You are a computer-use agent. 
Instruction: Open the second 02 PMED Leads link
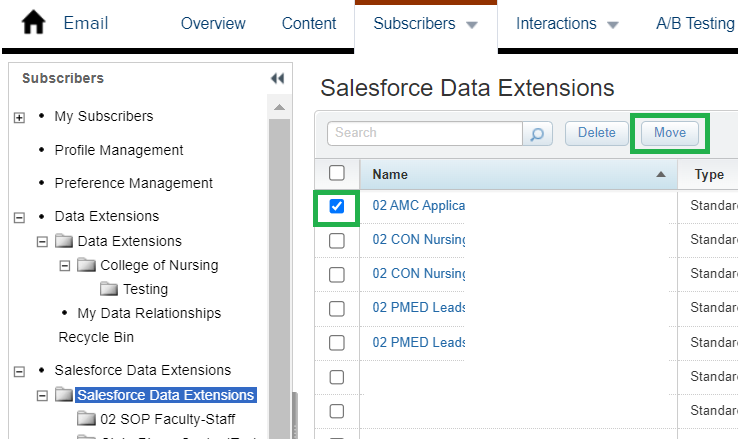point(418,342)
